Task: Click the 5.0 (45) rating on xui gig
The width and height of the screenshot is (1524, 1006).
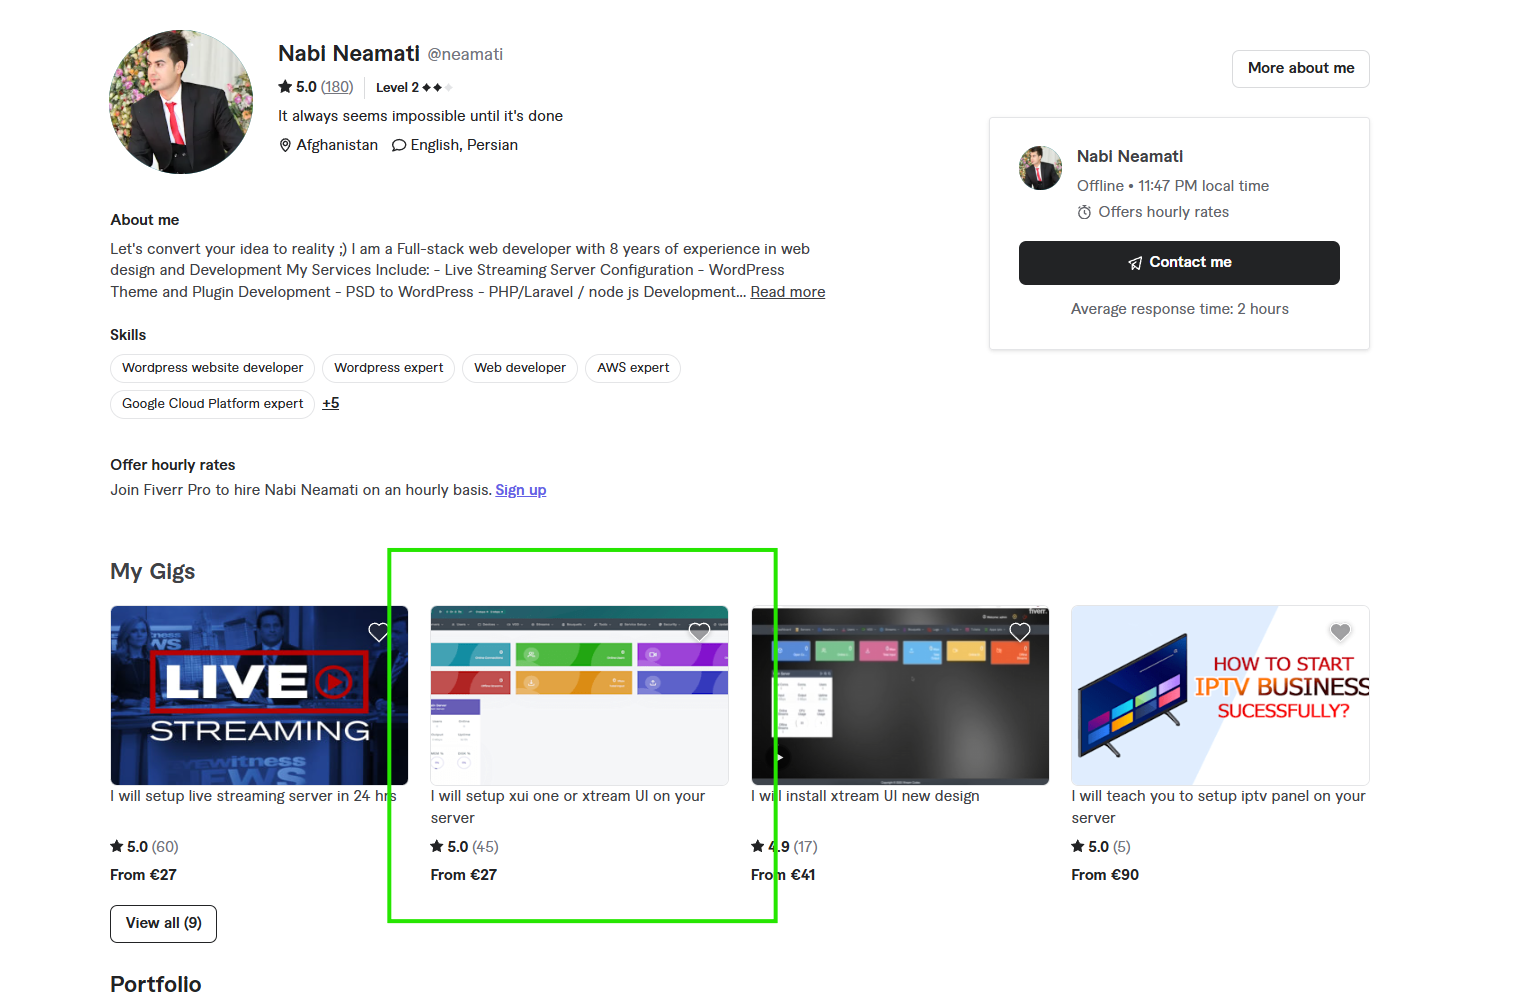Action: click(x=464, y=847)
